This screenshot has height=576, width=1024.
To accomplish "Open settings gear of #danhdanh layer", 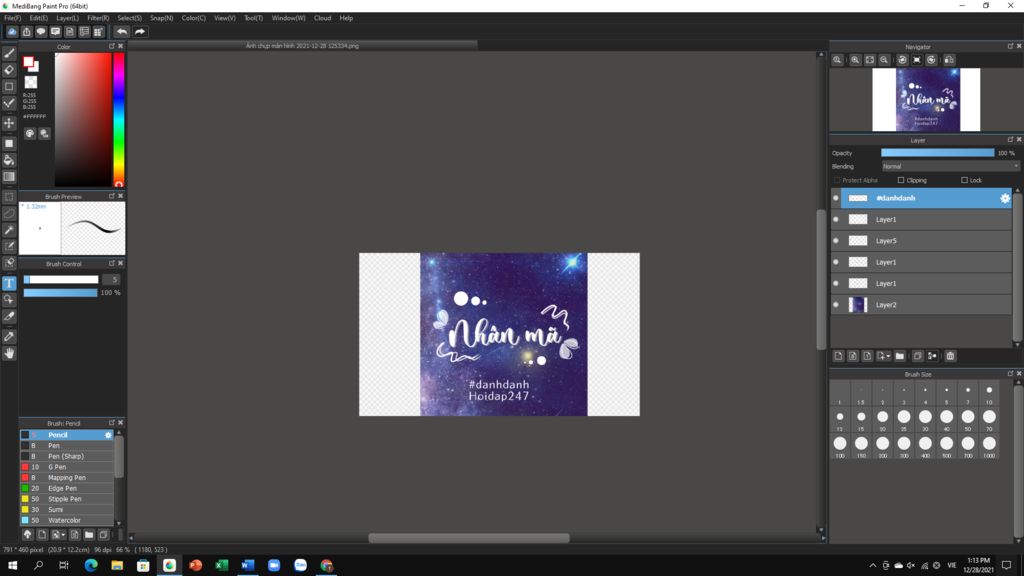I will tap(1004, 198).
